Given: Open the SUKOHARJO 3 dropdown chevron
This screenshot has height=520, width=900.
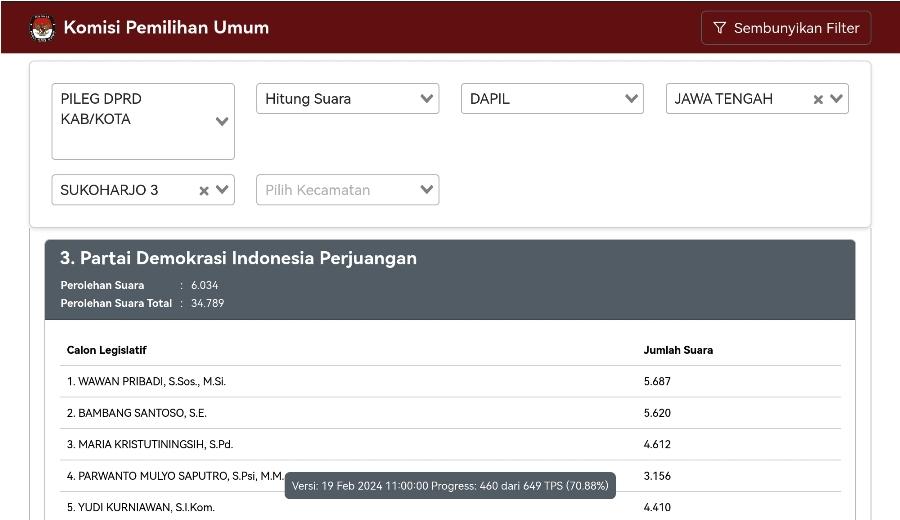Looking at the screenshot, I should [222, 189].
